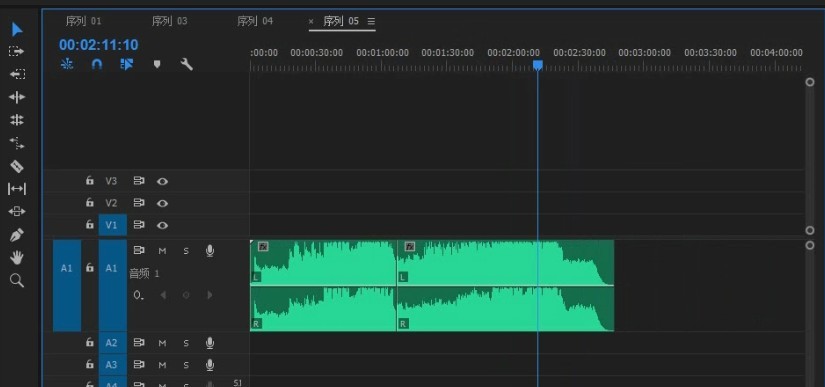The image size is (825, 387).
Task: Pick the Razor tool
Action: point(17,167)
